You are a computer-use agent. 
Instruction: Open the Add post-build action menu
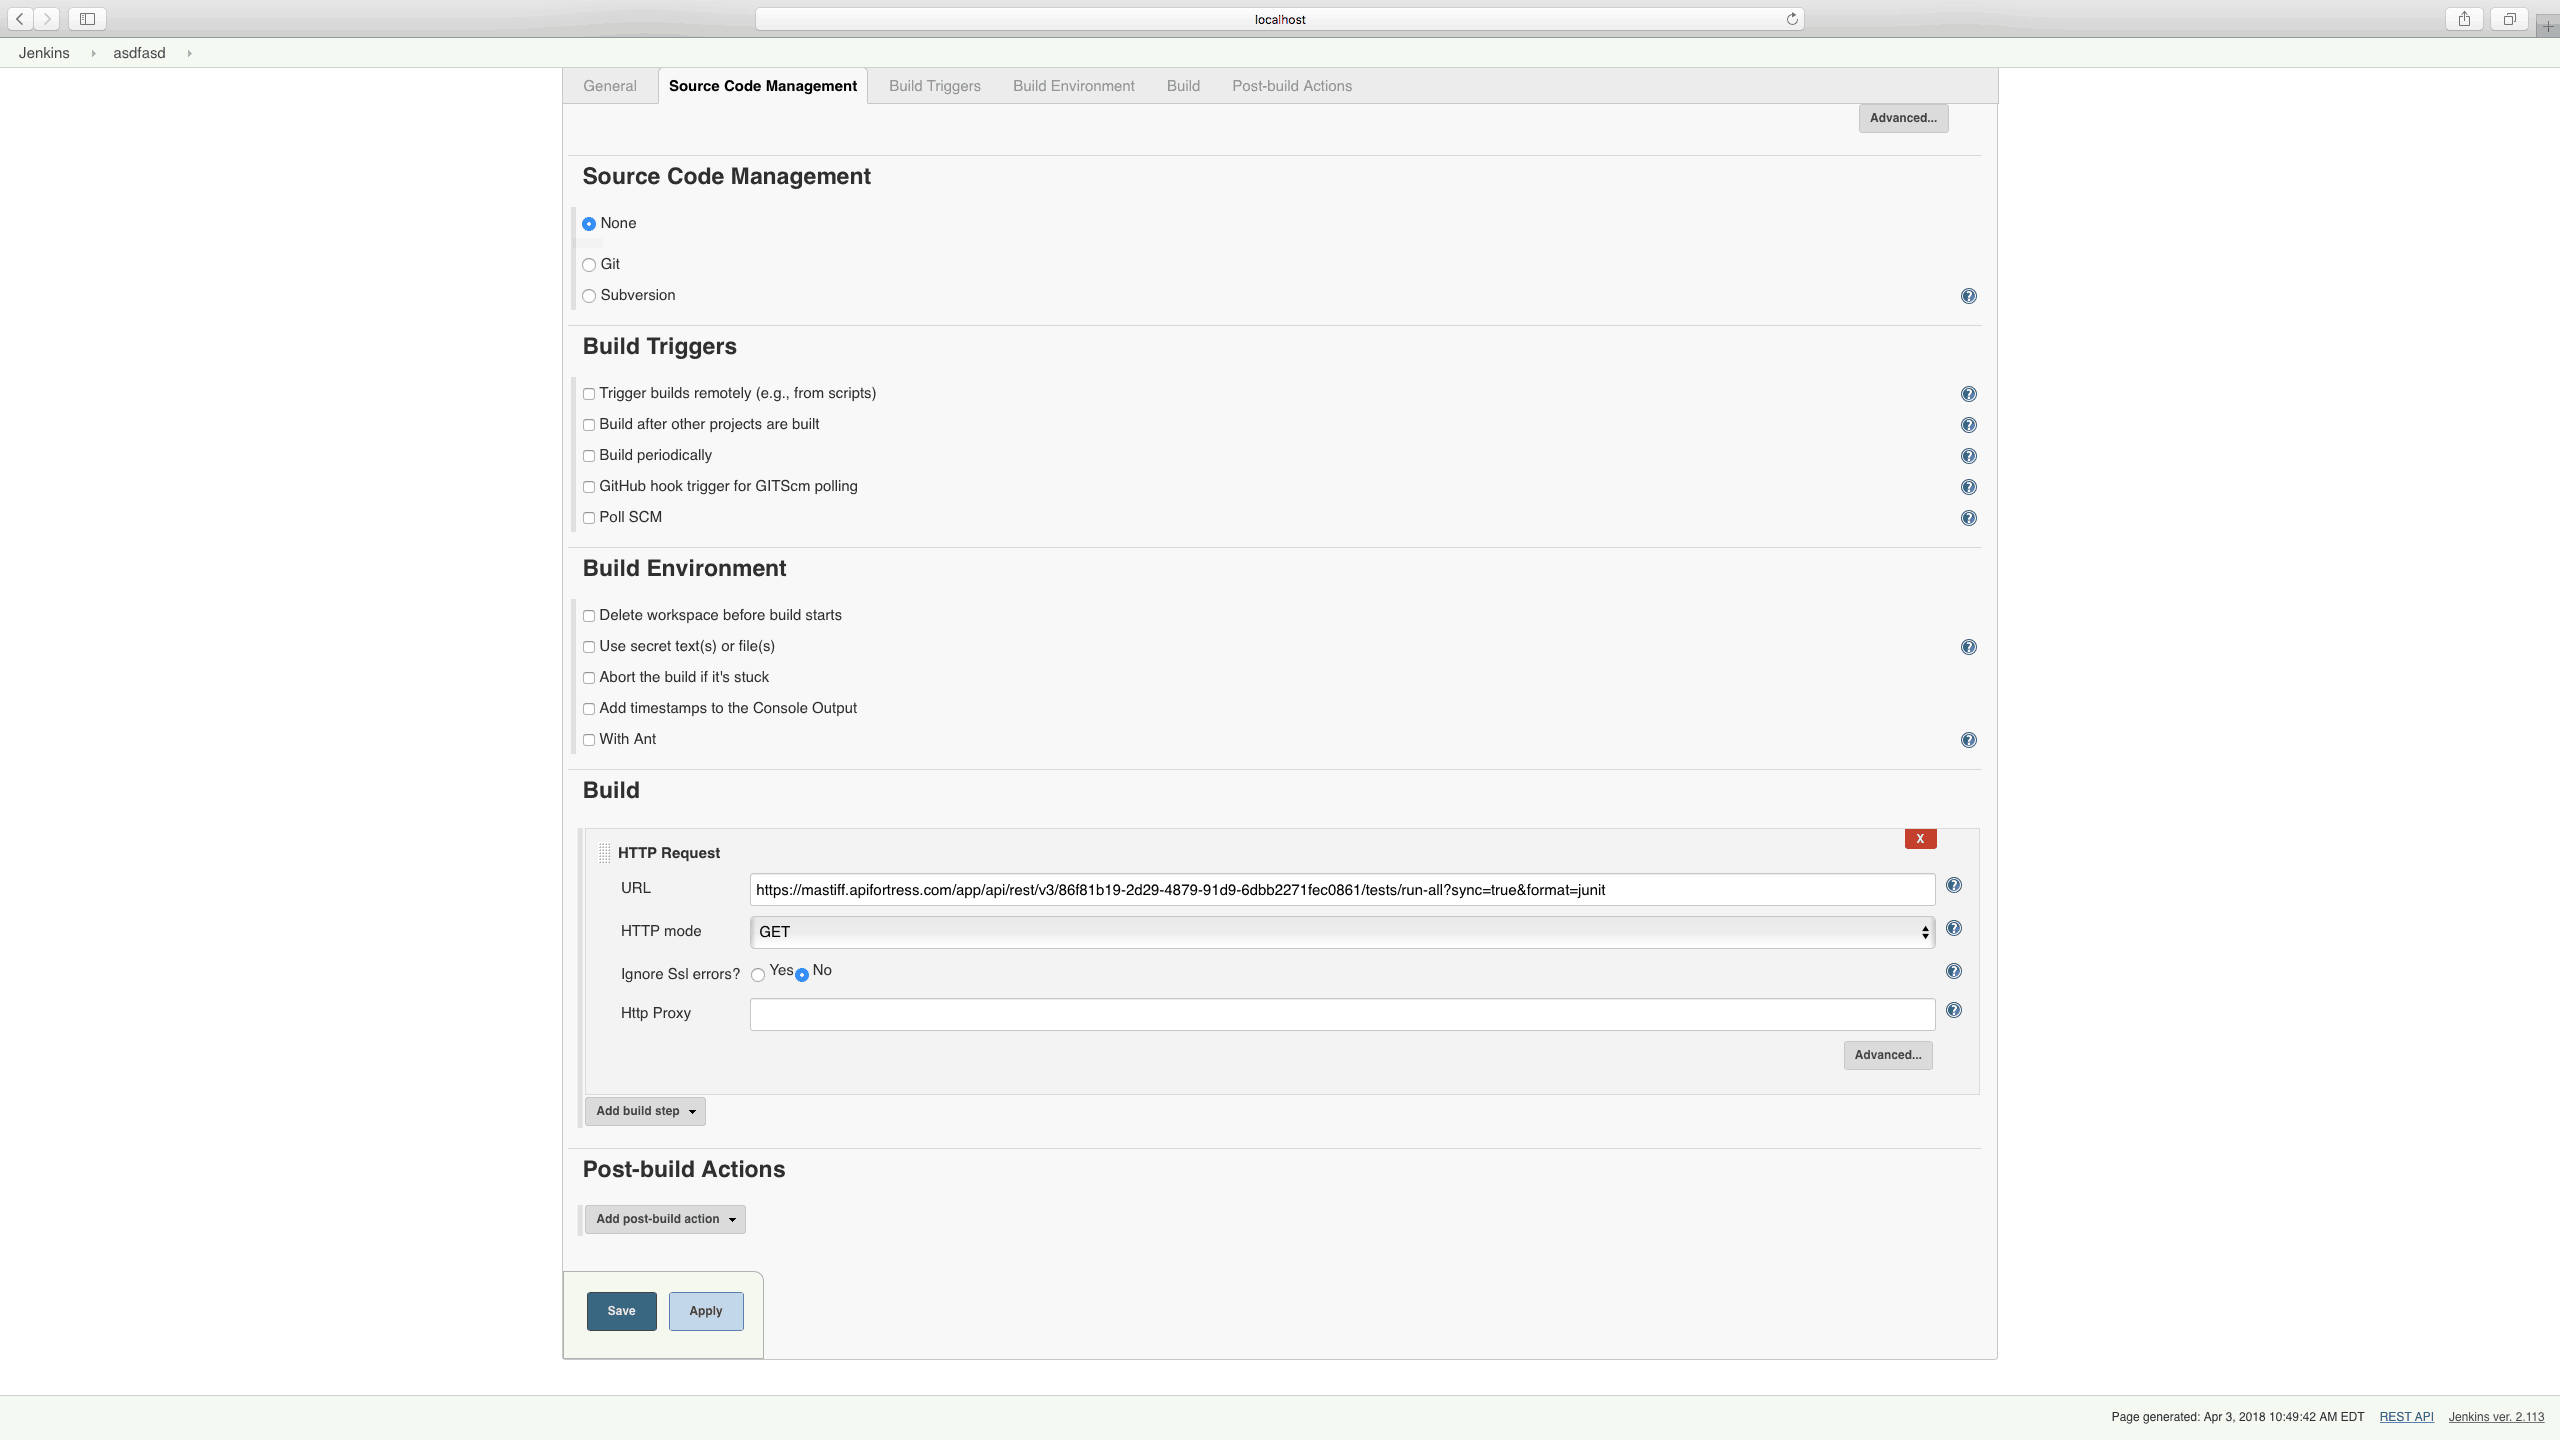(x=664, y=1219)
